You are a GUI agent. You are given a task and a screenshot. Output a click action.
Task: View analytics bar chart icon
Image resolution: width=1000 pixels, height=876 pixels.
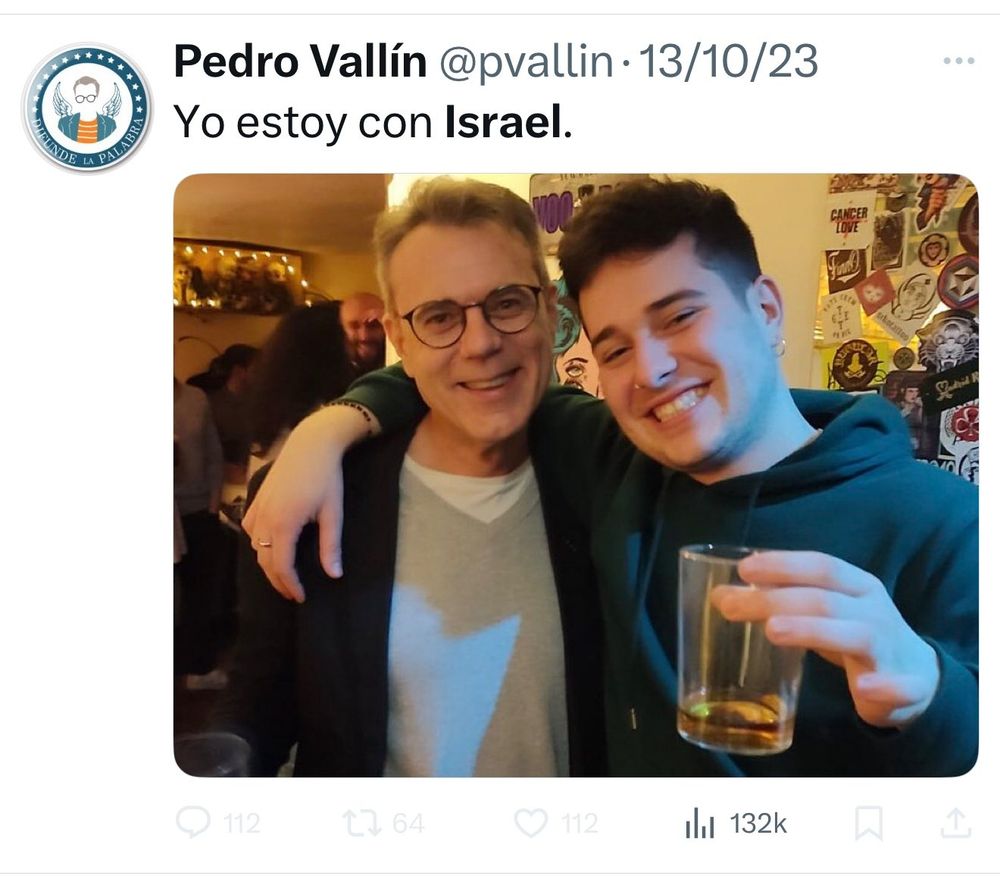(x=700, y=822)
